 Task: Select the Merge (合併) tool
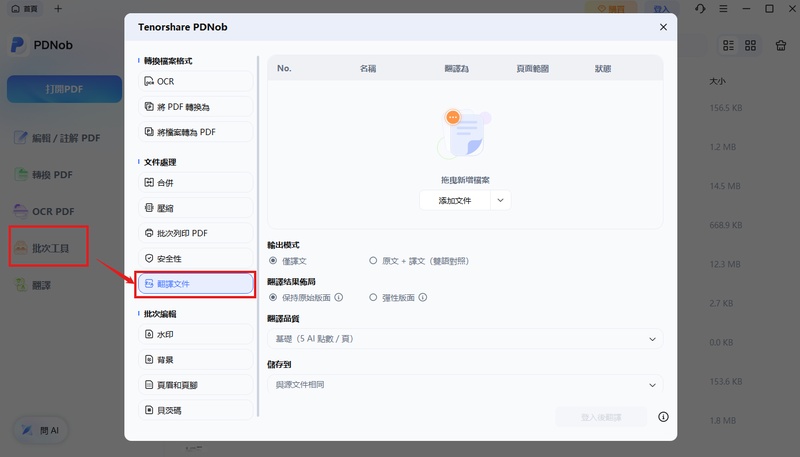point(195,183)
